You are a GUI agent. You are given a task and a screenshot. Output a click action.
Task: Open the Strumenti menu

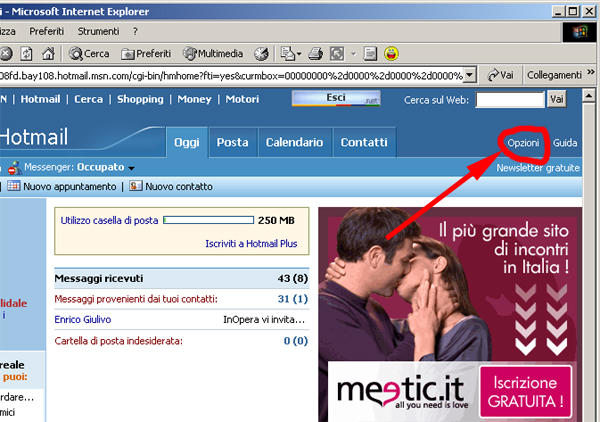coord(98,31)
